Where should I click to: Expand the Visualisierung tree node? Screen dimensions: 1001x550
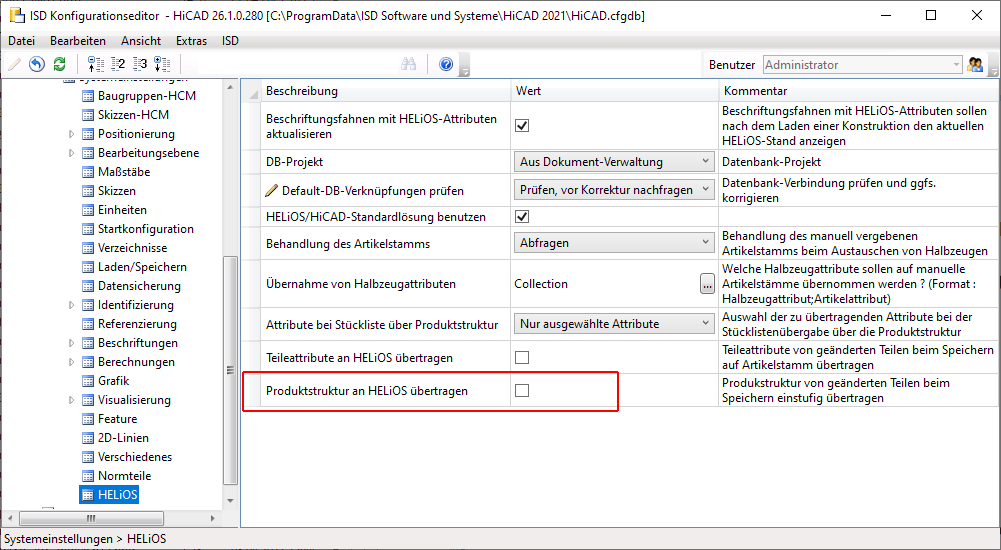click(72, 400)
